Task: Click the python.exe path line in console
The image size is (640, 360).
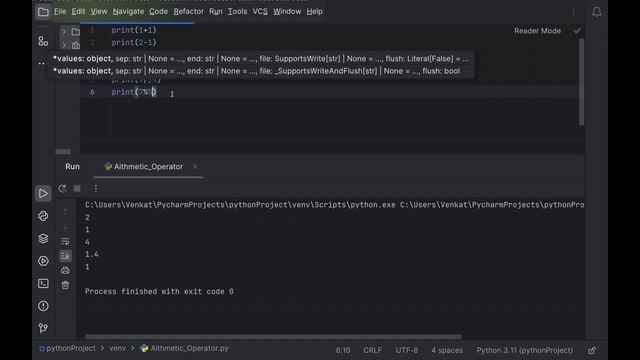Action: click(334, 205)
